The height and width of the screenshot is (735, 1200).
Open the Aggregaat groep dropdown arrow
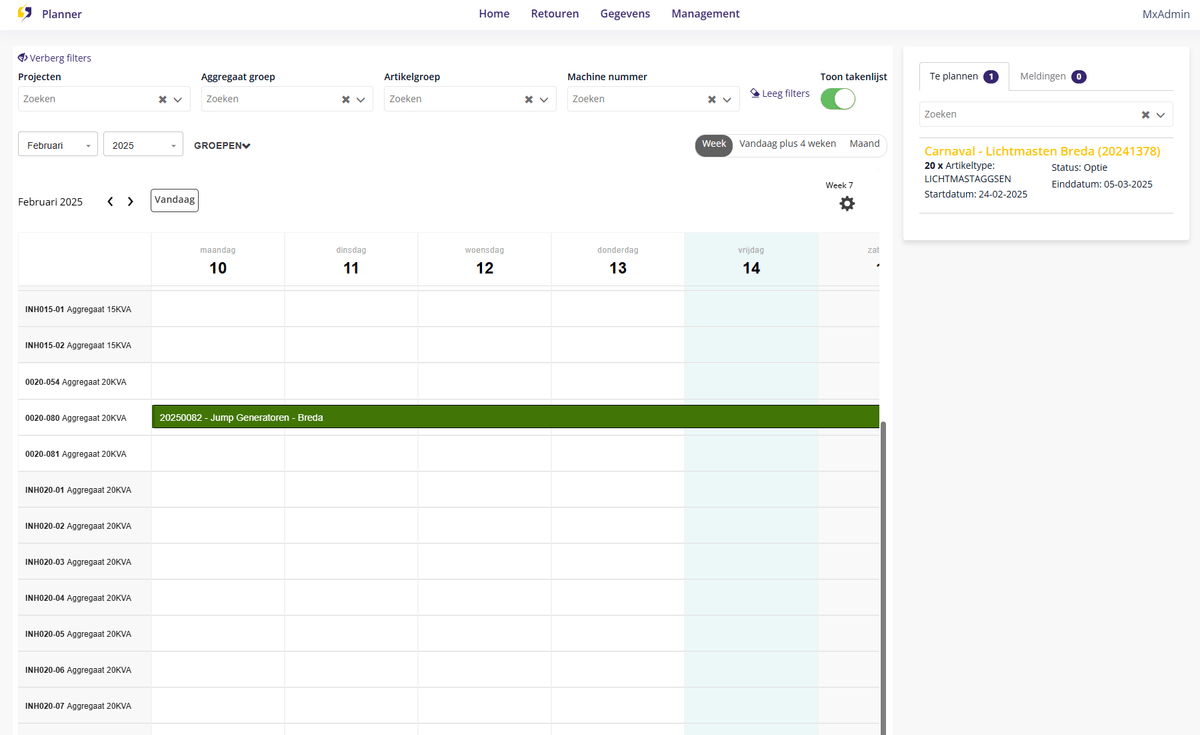click(x=360, y=99)
